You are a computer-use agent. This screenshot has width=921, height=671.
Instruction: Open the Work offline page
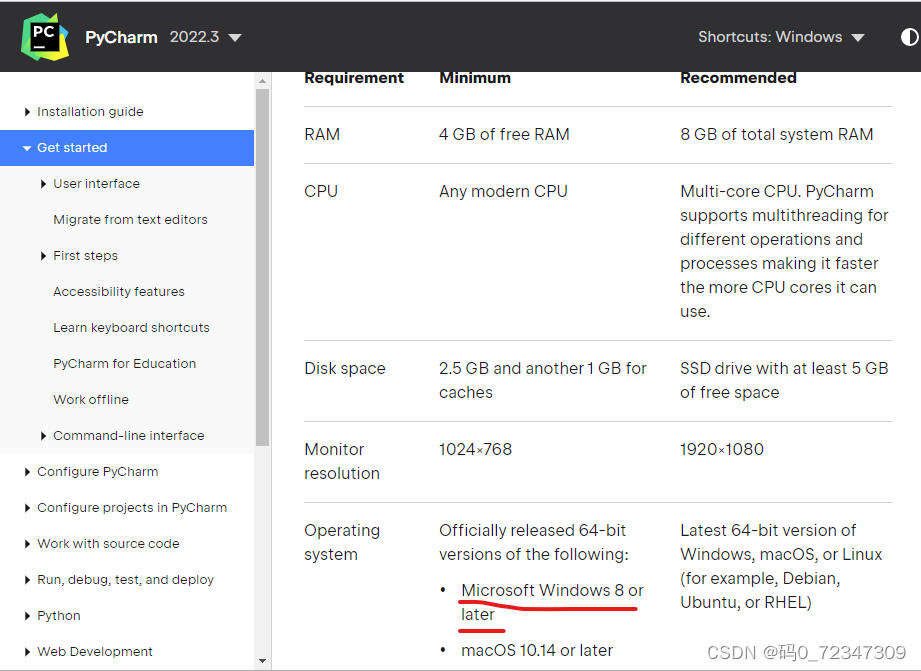(x=91, y=400)
